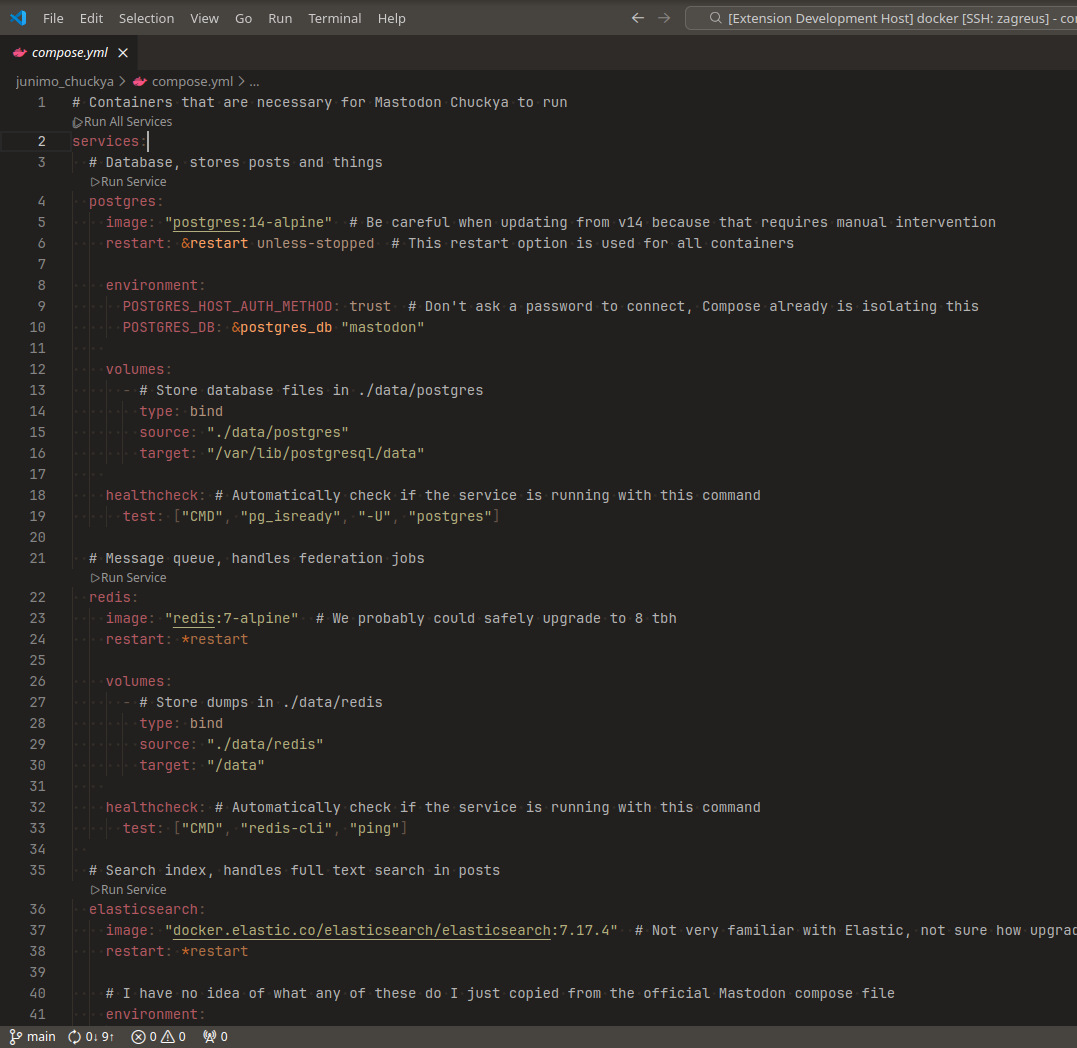Click the VS Code logo icon

click(18, 18)
